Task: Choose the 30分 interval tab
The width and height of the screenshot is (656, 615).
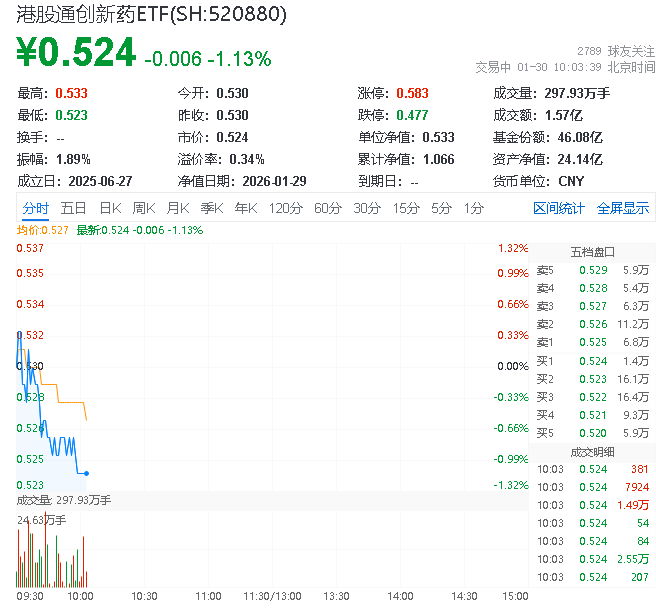Action: pos(366,208)
